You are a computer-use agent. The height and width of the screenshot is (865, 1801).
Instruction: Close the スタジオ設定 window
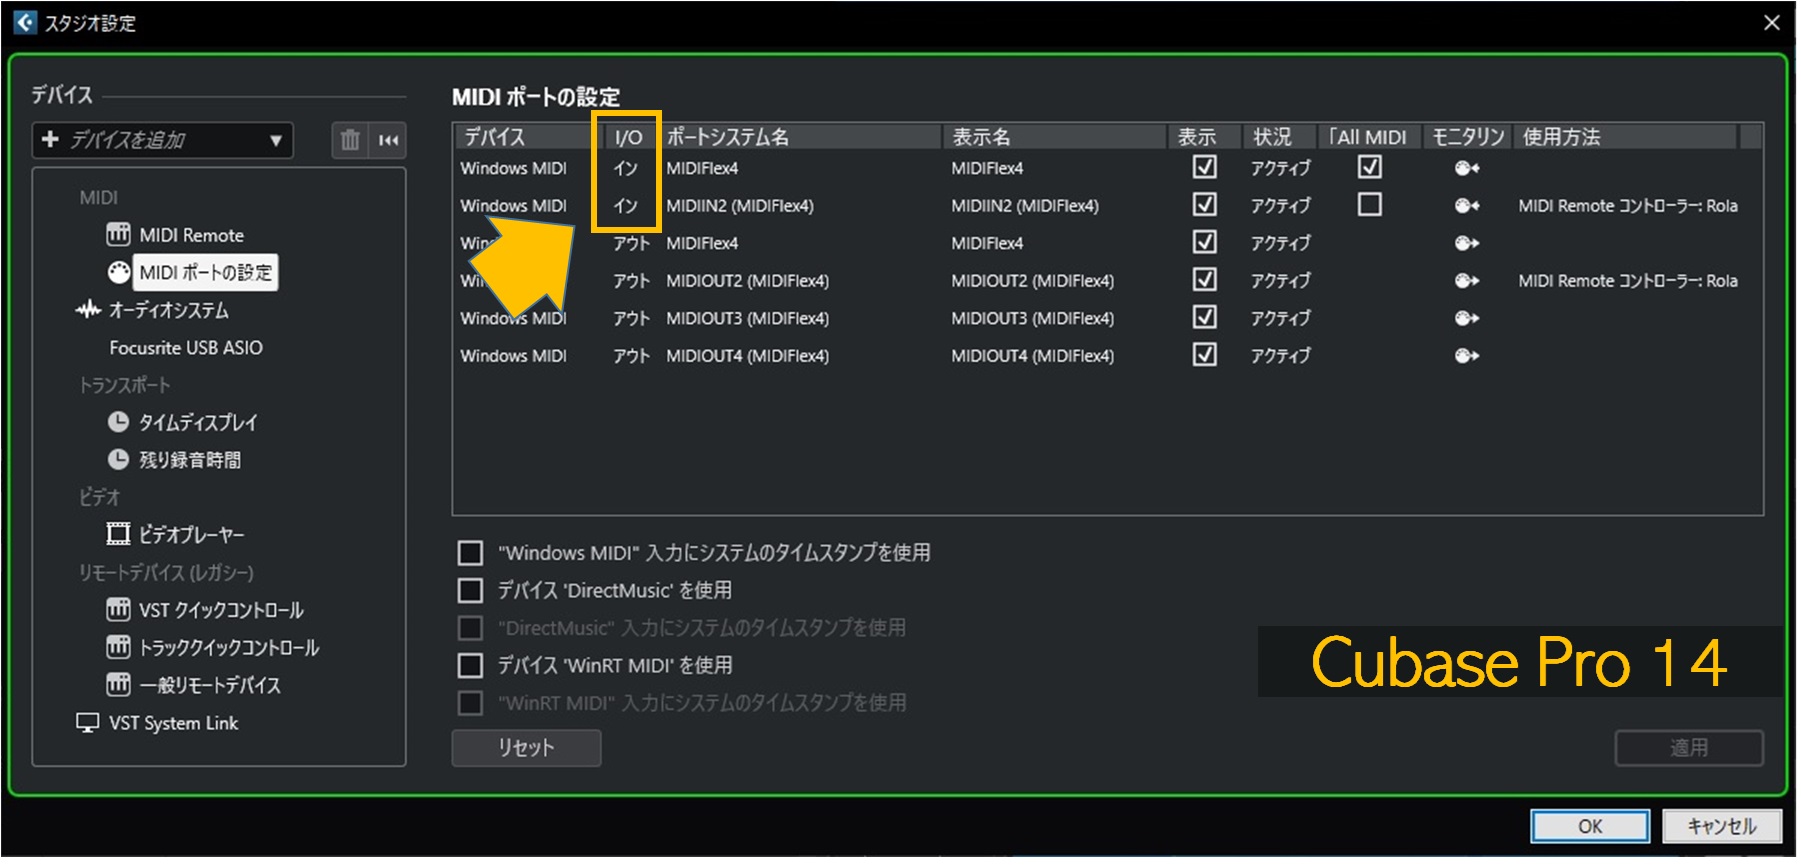(1771, 22)
